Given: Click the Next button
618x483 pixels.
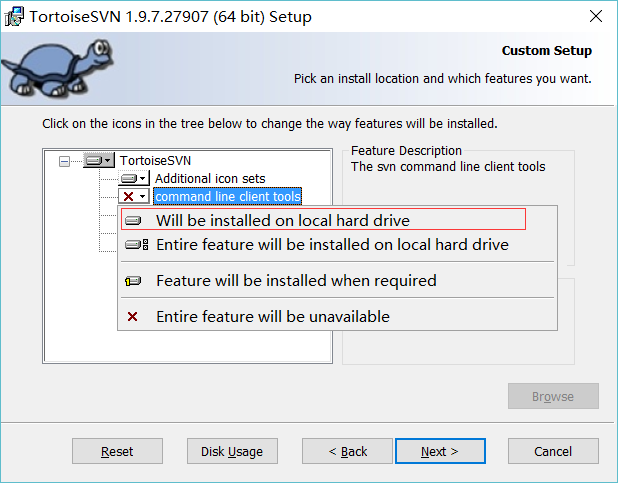Looking at the screenshot, I should pyautogui.click(x=440, y=451).
